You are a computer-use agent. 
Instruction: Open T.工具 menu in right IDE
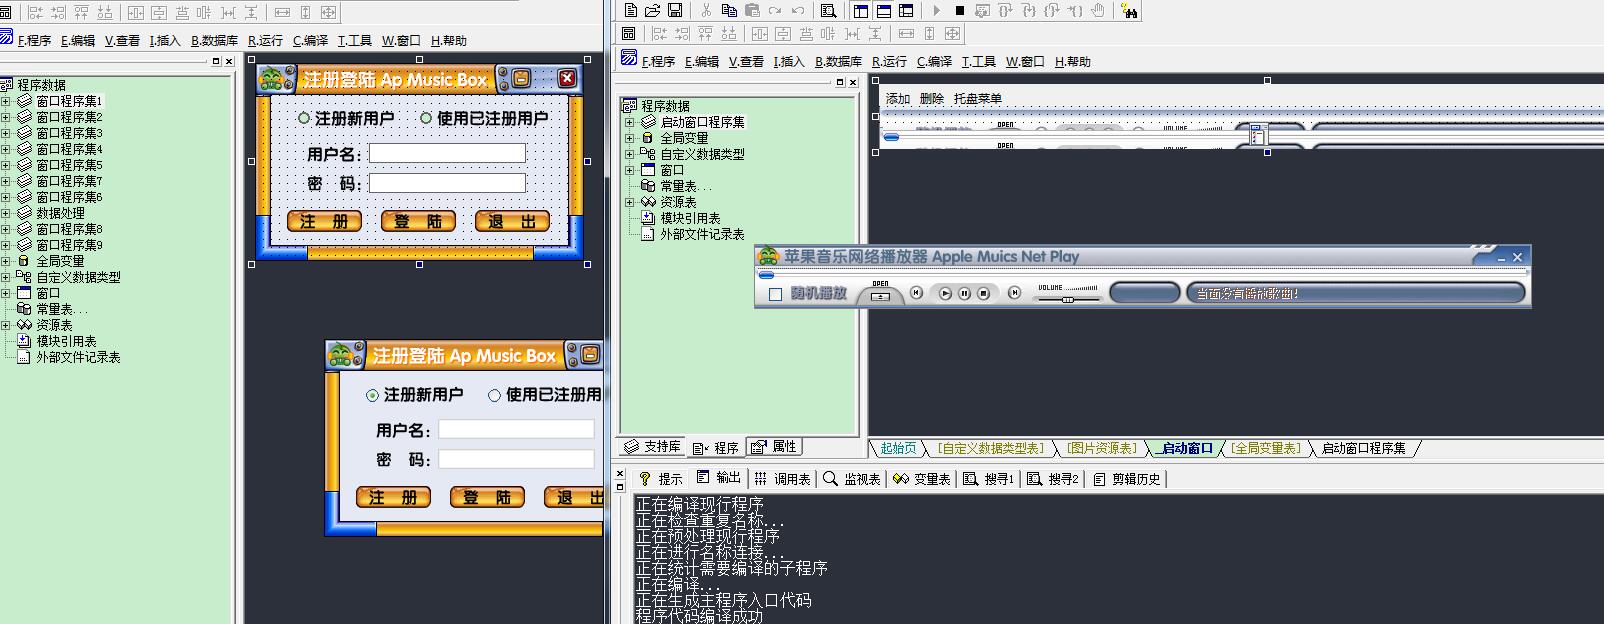(978, 61)
